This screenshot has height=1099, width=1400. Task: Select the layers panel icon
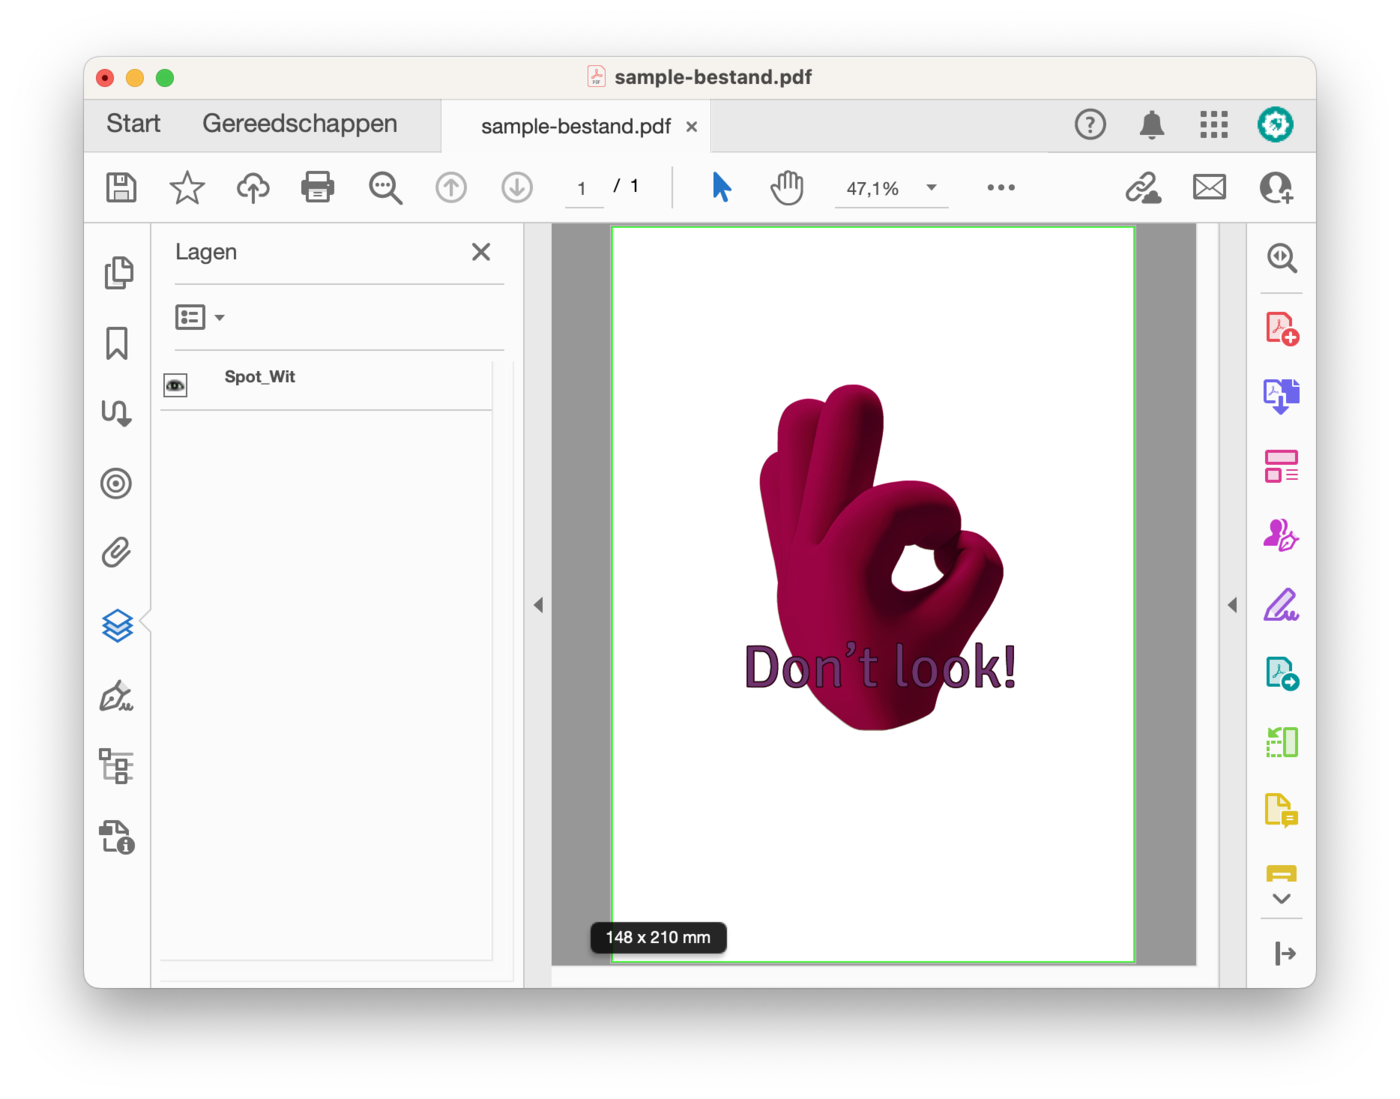point(117,626)
